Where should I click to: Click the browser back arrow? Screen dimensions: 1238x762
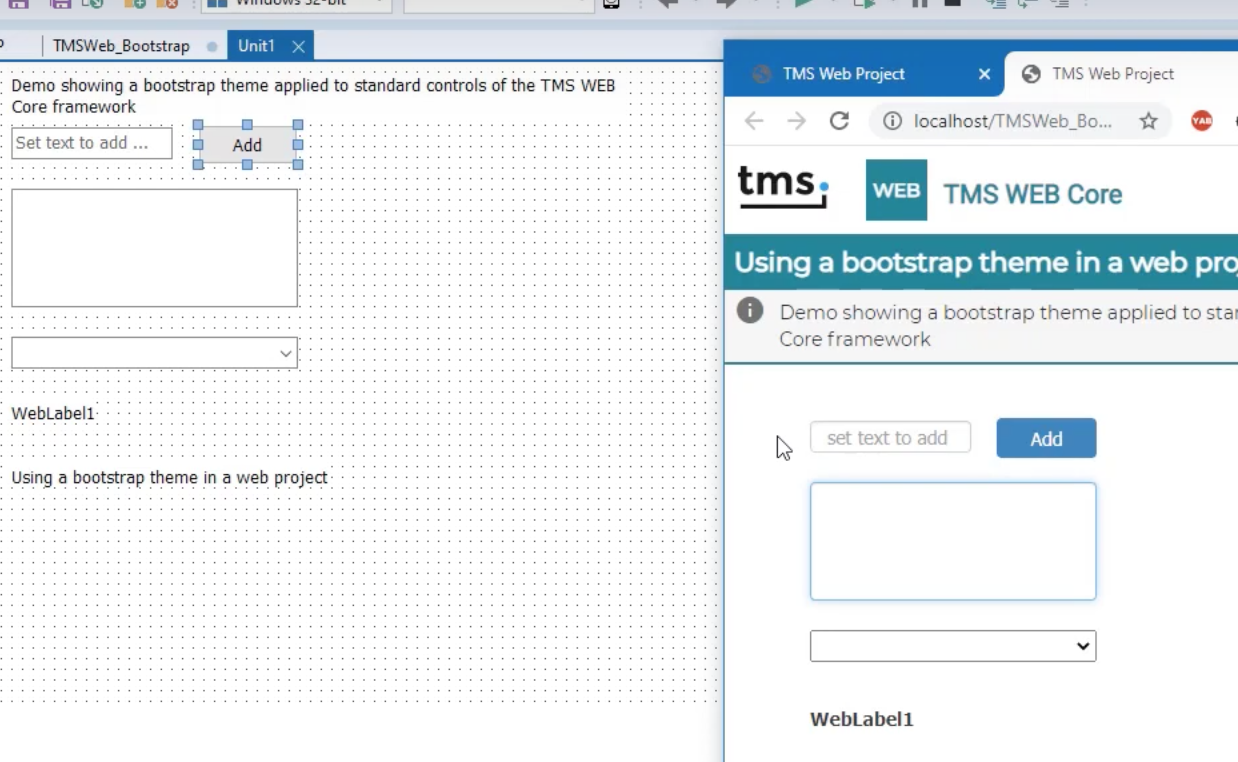[754, 121]
